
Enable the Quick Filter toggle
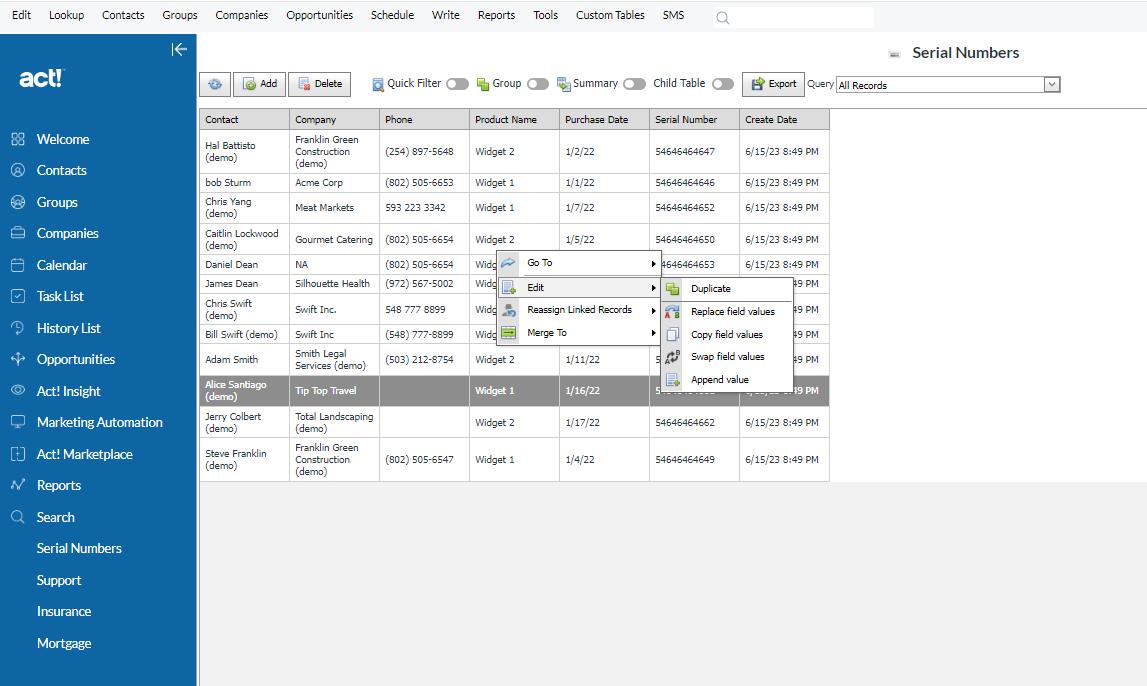(x=457, y=84)
